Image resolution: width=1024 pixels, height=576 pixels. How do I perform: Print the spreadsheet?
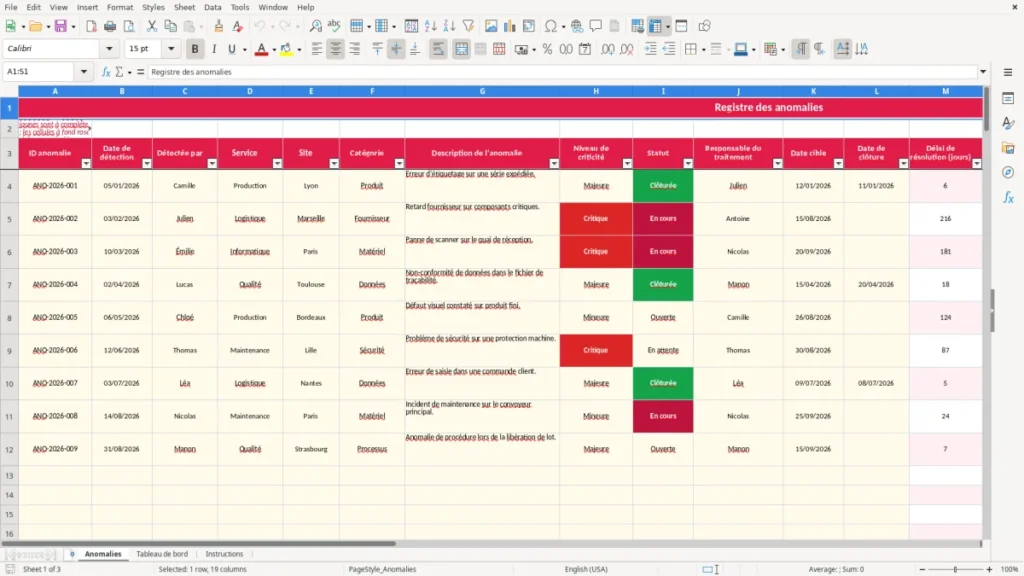click(x=110, y=26)
